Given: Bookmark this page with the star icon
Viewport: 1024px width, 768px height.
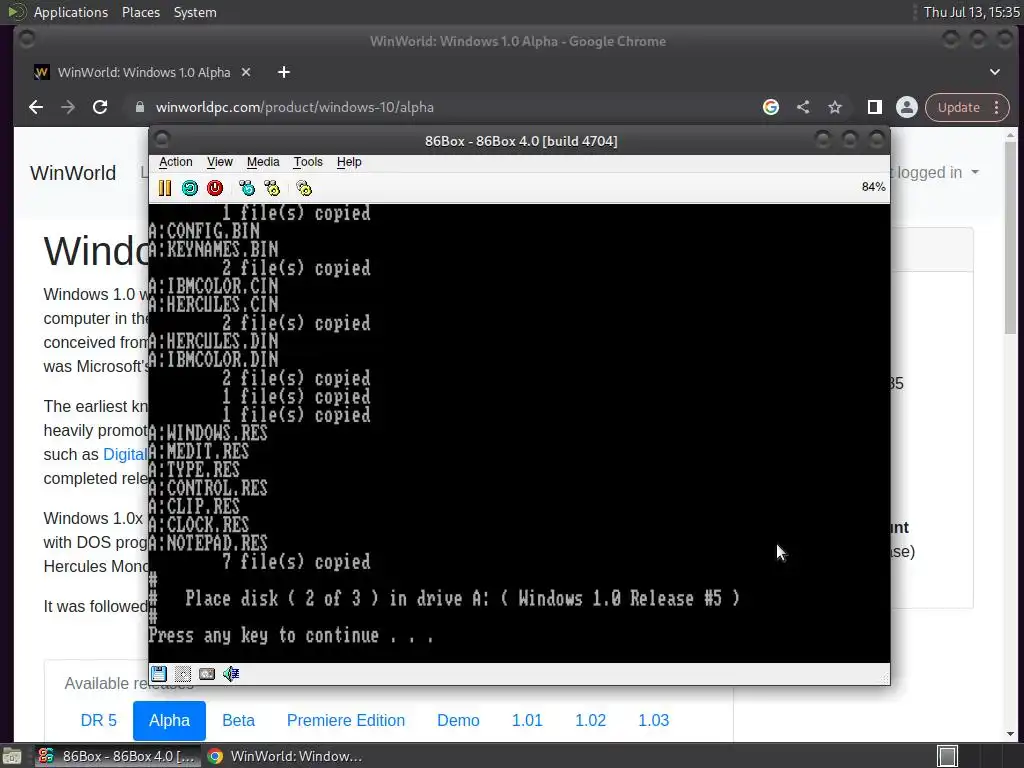Looking at the screenshot, I should [x=835, y=107].
